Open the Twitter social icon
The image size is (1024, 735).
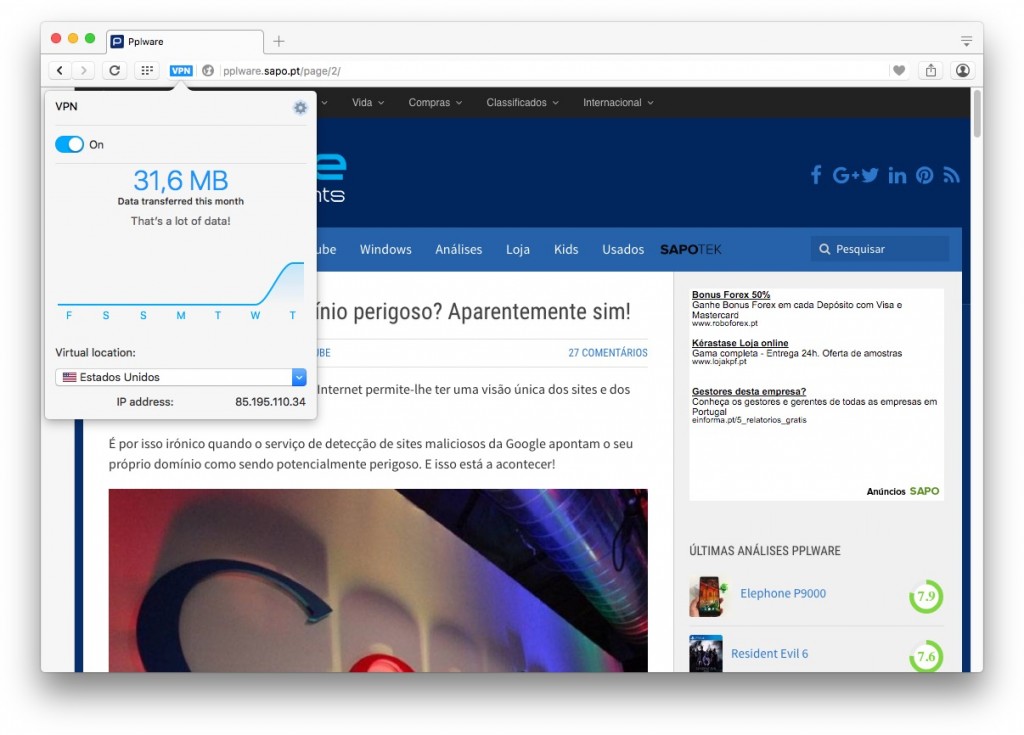point(870,175)
